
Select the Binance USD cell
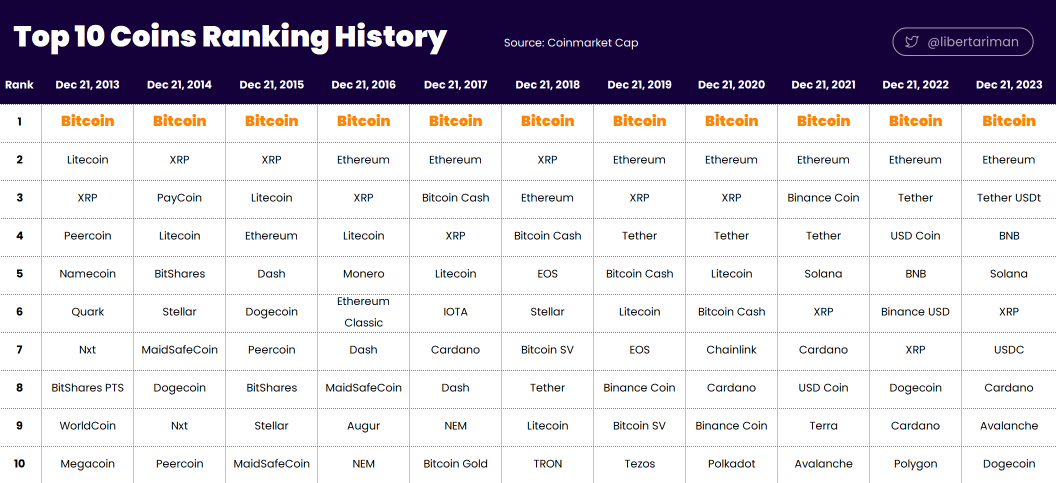pyautogui.click(x=915, y=312)
